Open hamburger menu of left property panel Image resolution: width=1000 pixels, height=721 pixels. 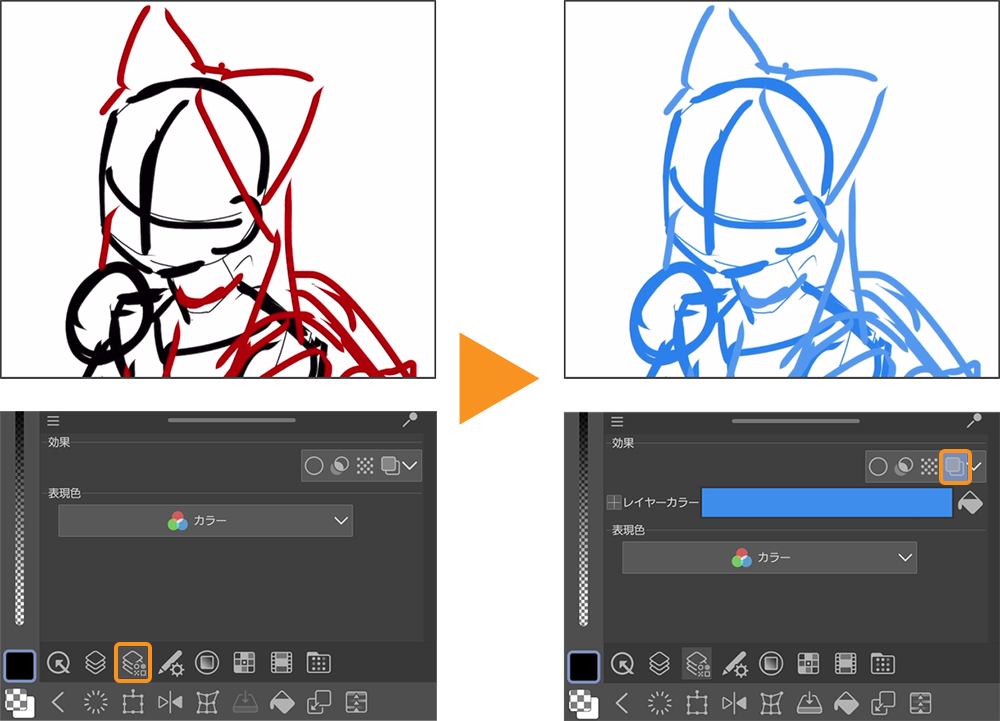click(x=53, y=421)
